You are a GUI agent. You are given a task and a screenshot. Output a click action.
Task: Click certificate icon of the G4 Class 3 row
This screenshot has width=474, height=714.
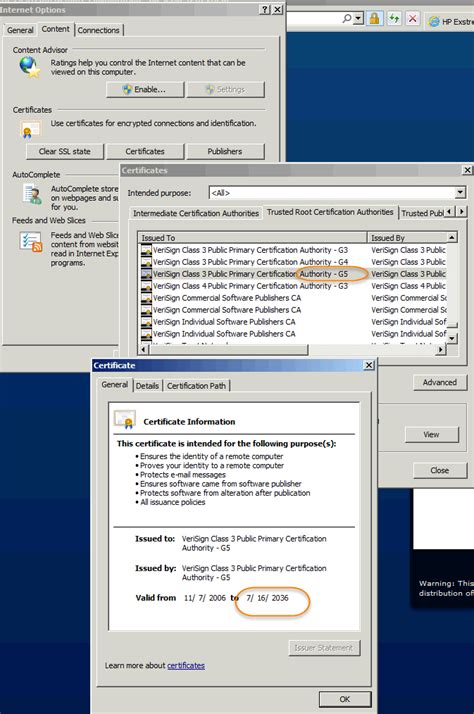point(146,262)
